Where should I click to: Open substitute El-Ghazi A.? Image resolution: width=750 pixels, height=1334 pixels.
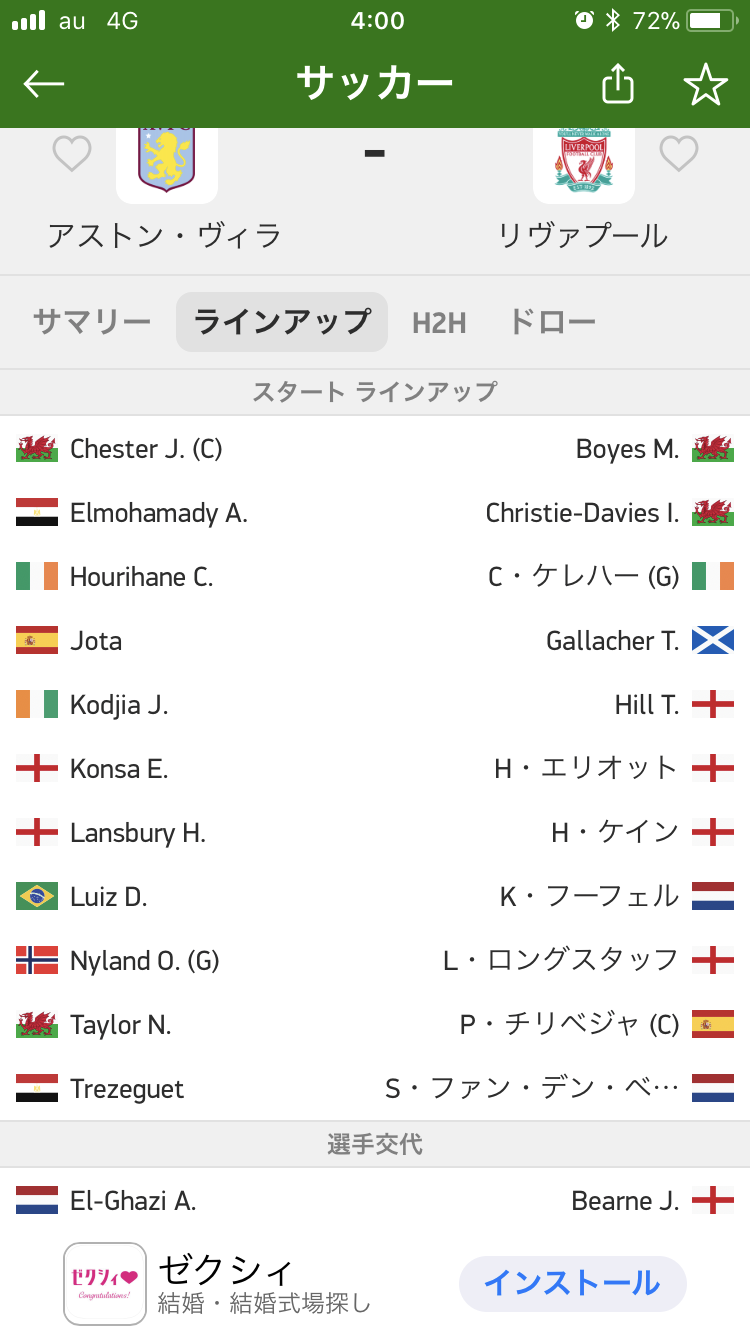[133, 1201]
